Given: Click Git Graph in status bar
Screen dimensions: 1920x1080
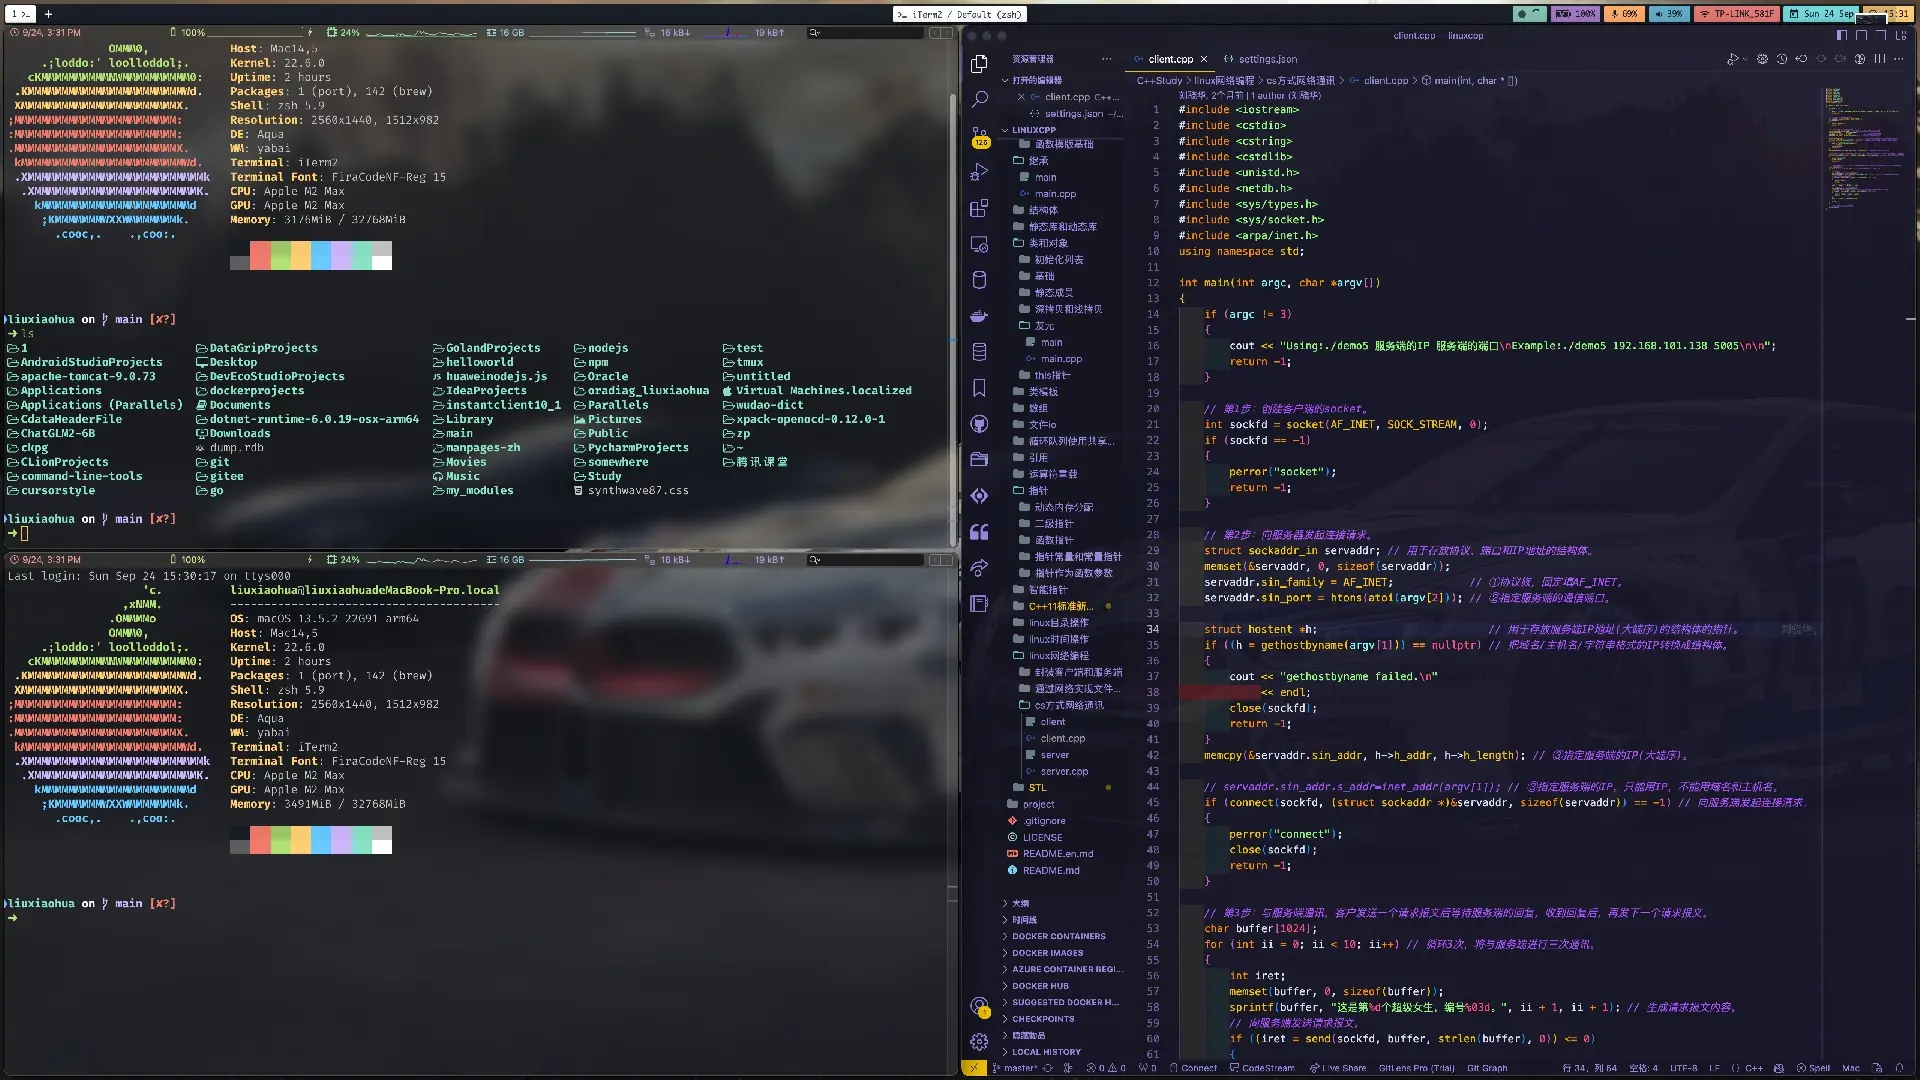Looking at the screenshot, I should click(1486, 1068).
